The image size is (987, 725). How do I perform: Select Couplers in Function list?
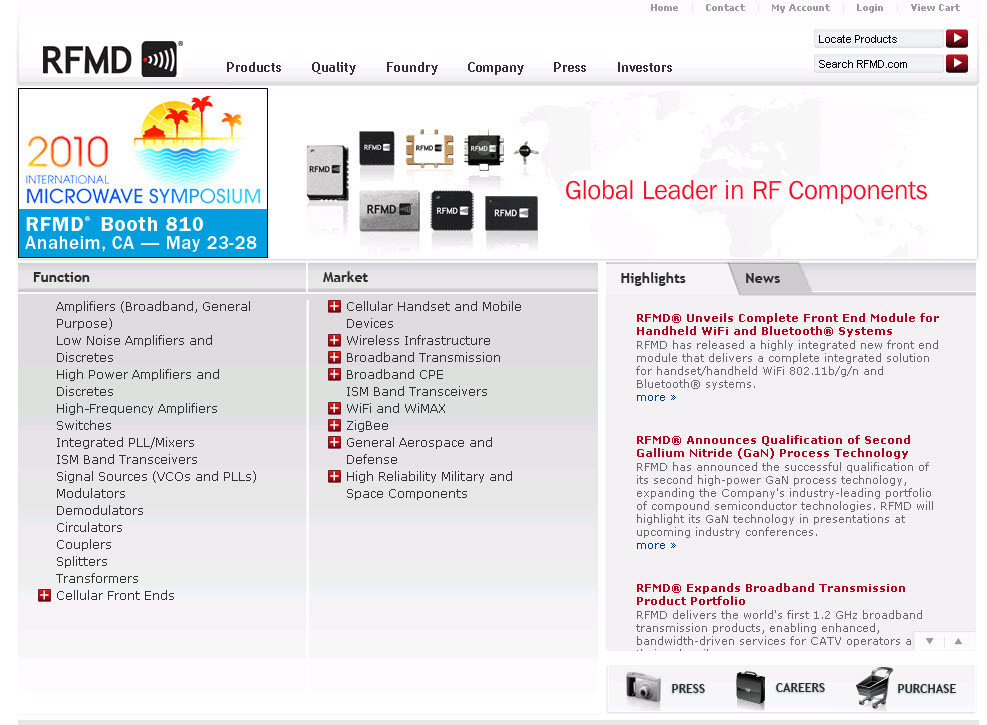pos(84,544)
